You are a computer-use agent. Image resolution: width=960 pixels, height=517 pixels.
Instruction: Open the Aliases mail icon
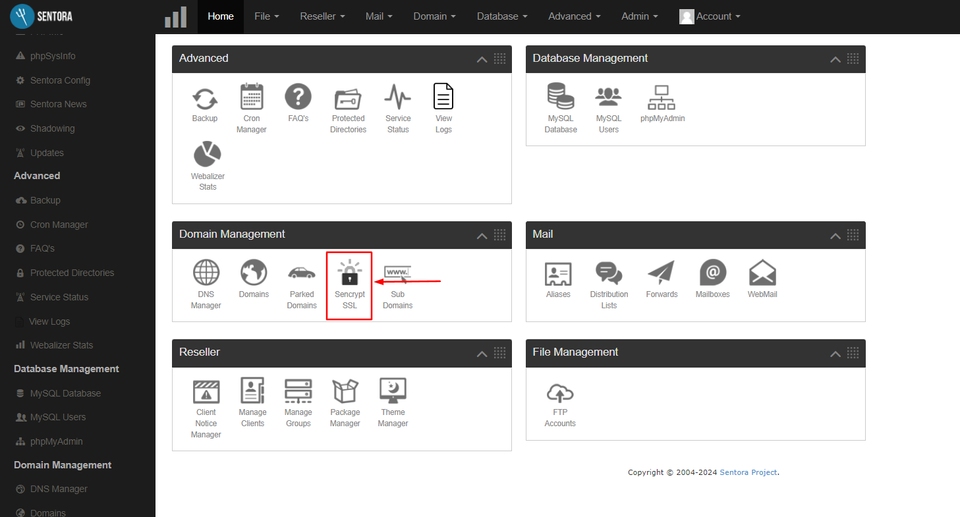point(558,274)
